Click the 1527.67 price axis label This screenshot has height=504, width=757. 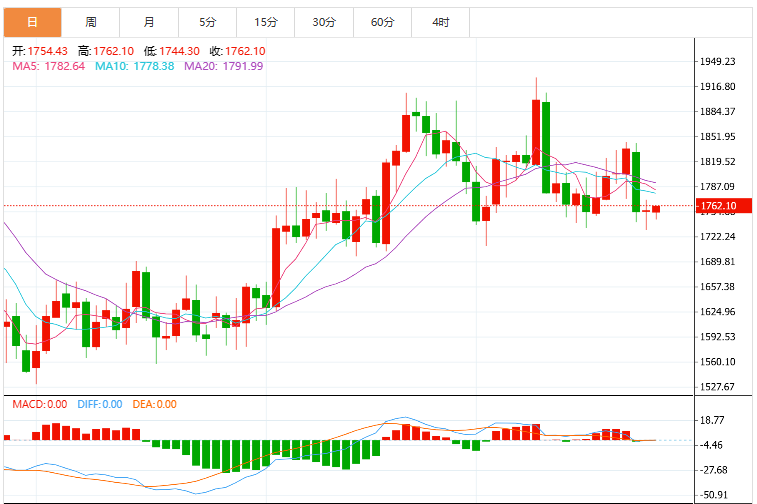[718, 387]
